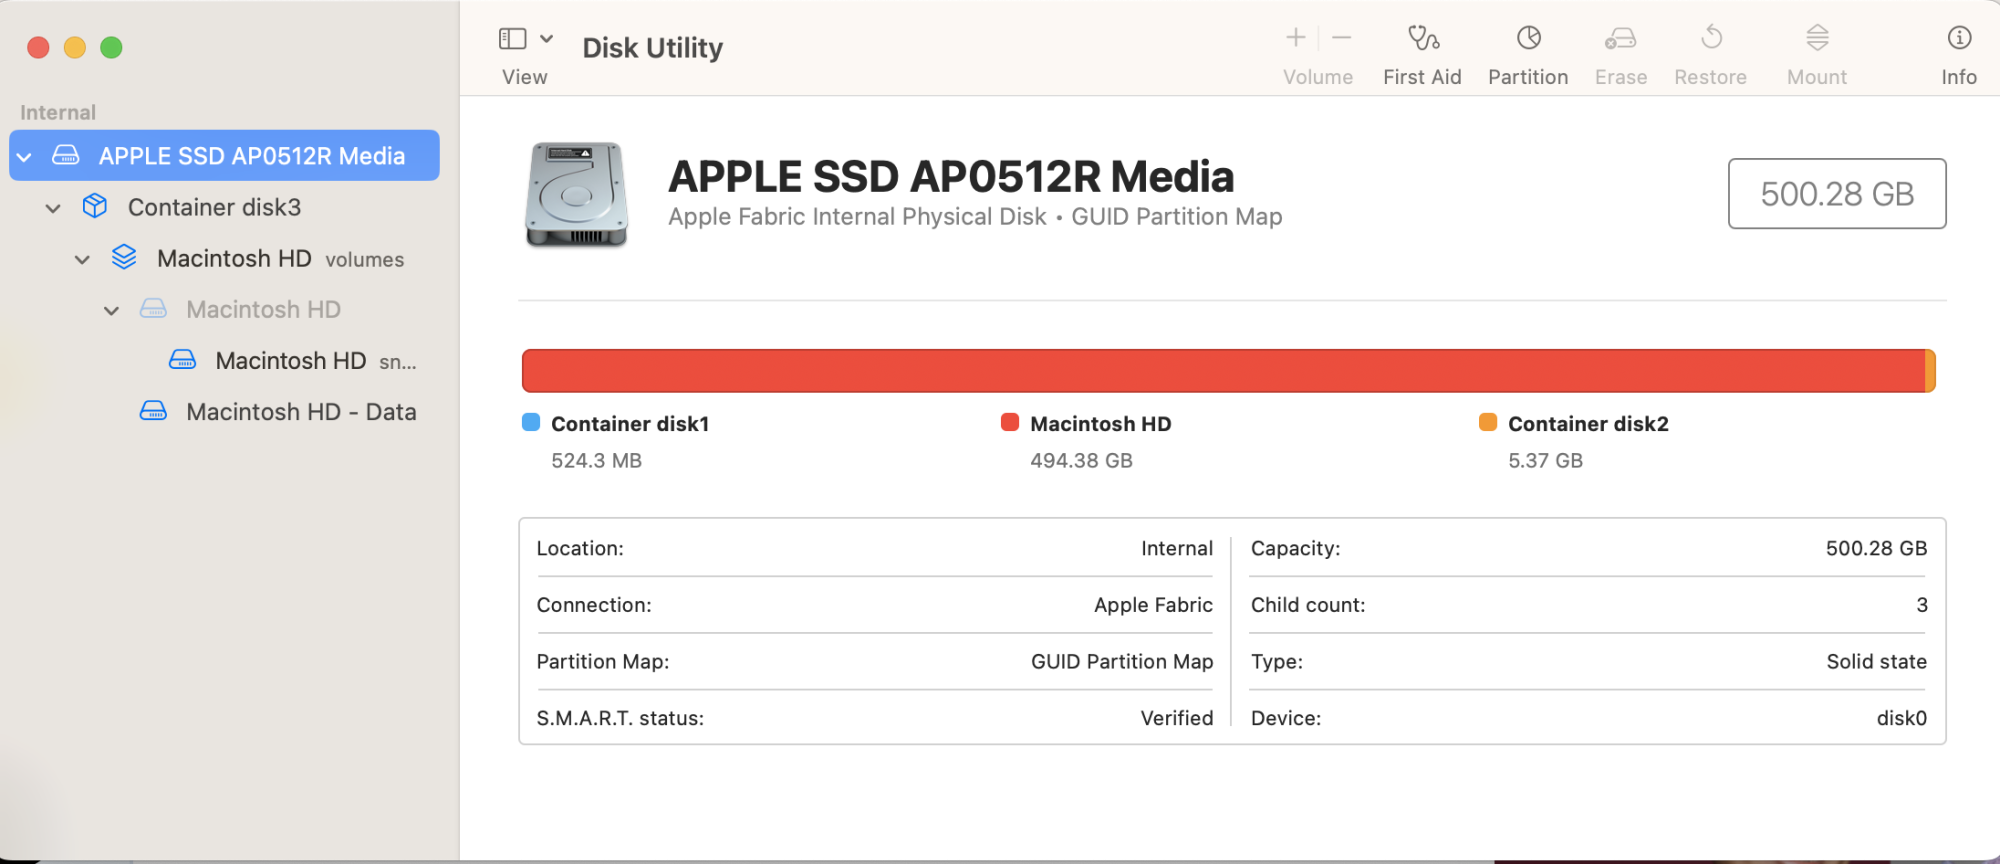Open the sidebar View options
The image size is (2000, 864).
coord(513,39)
